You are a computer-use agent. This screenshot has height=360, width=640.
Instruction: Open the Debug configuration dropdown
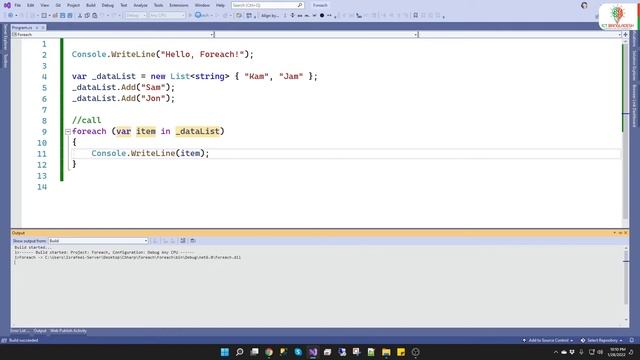tap(136, 16)
